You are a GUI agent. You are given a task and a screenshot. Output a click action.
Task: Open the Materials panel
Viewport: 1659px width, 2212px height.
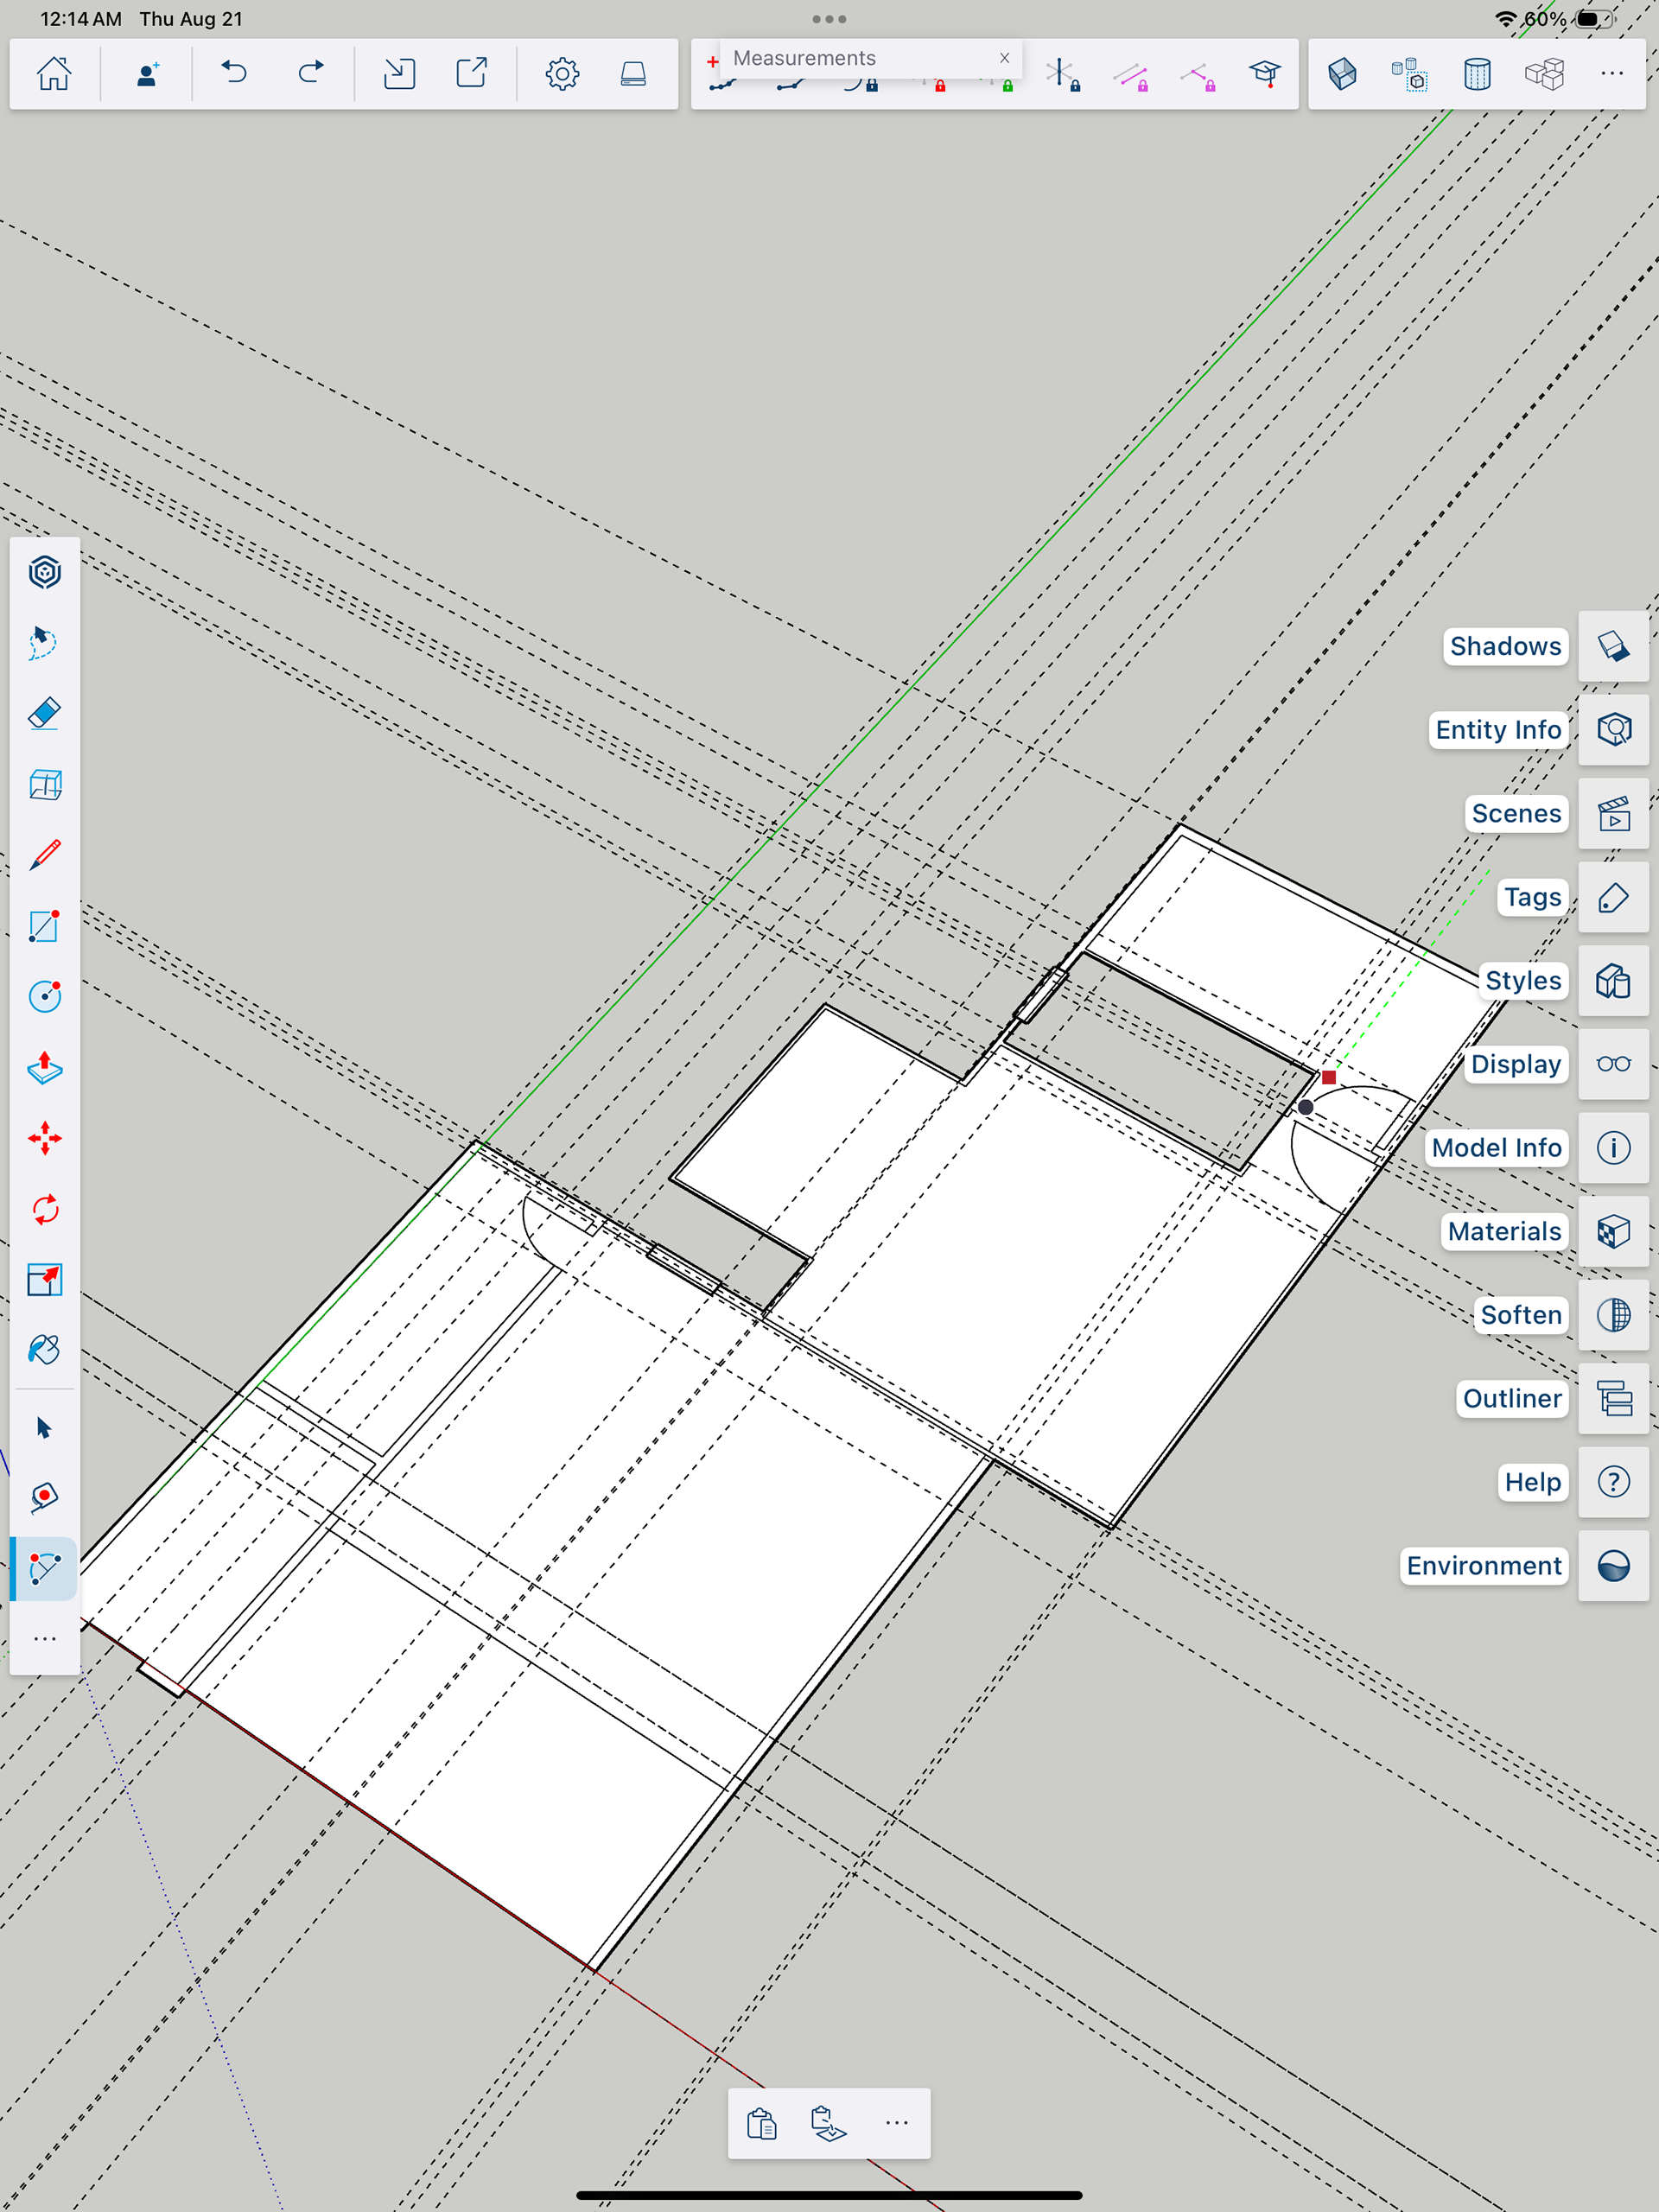pyautogui.click(x=1613, y=1232)
